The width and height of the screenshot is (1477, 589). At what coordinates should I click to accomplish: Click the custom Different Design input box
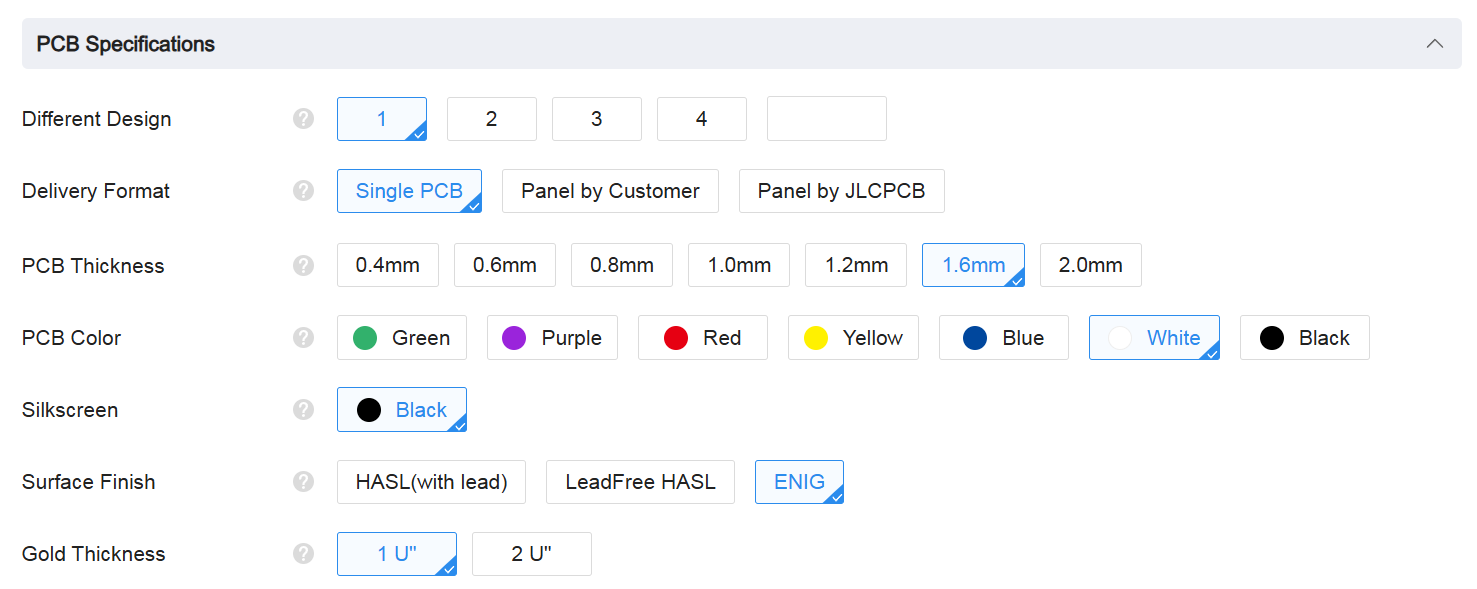pos(826,119)
